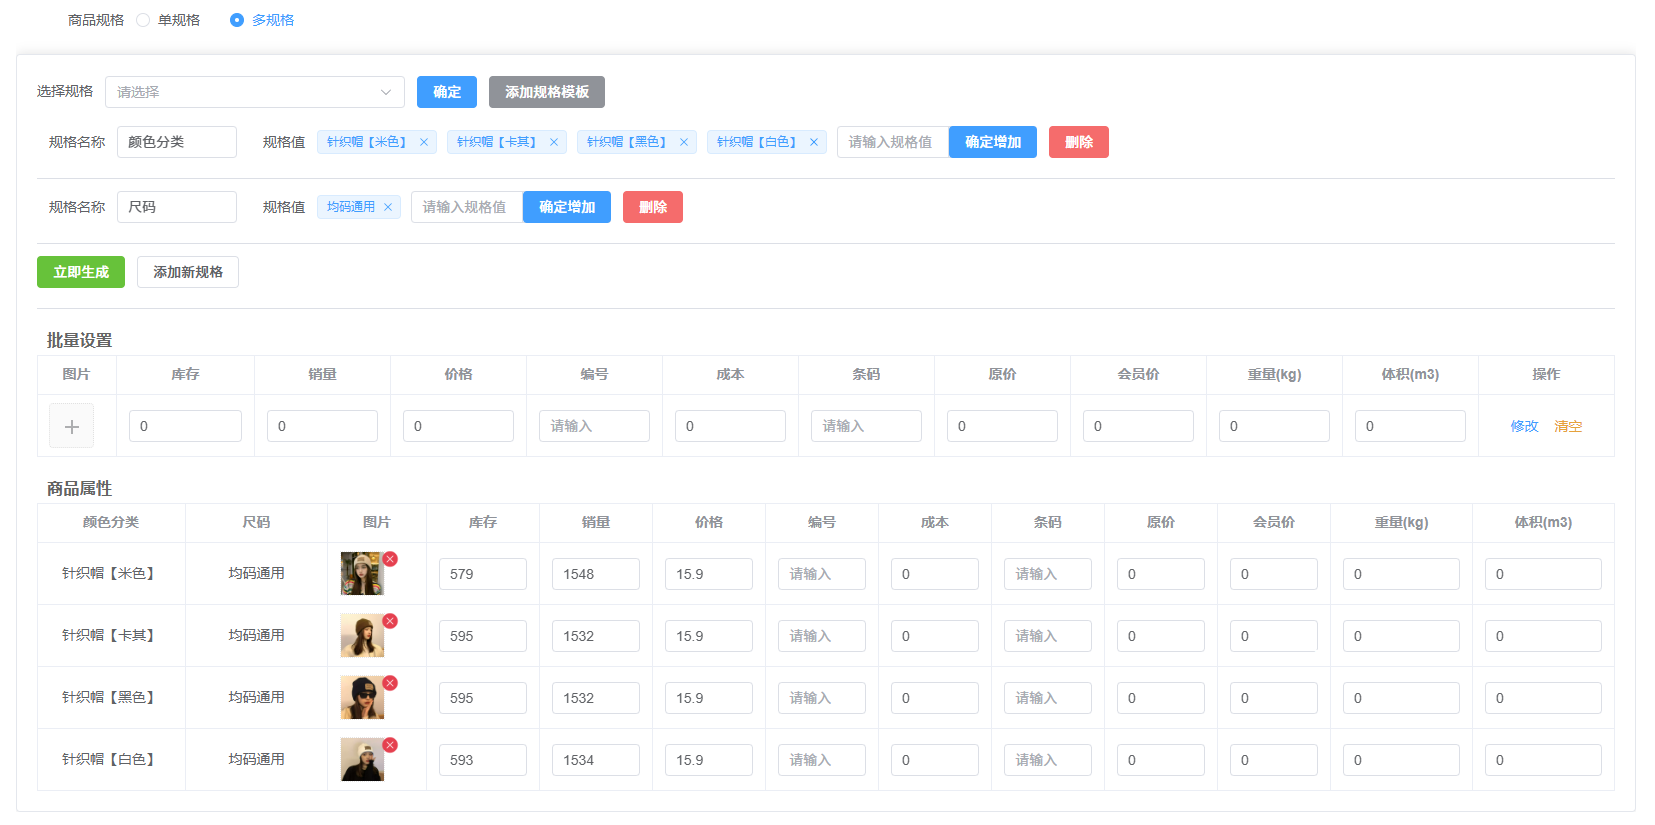Click the 修改 link in batch settings
This screenshot has width=1655, height=825.
point(1524,426)
